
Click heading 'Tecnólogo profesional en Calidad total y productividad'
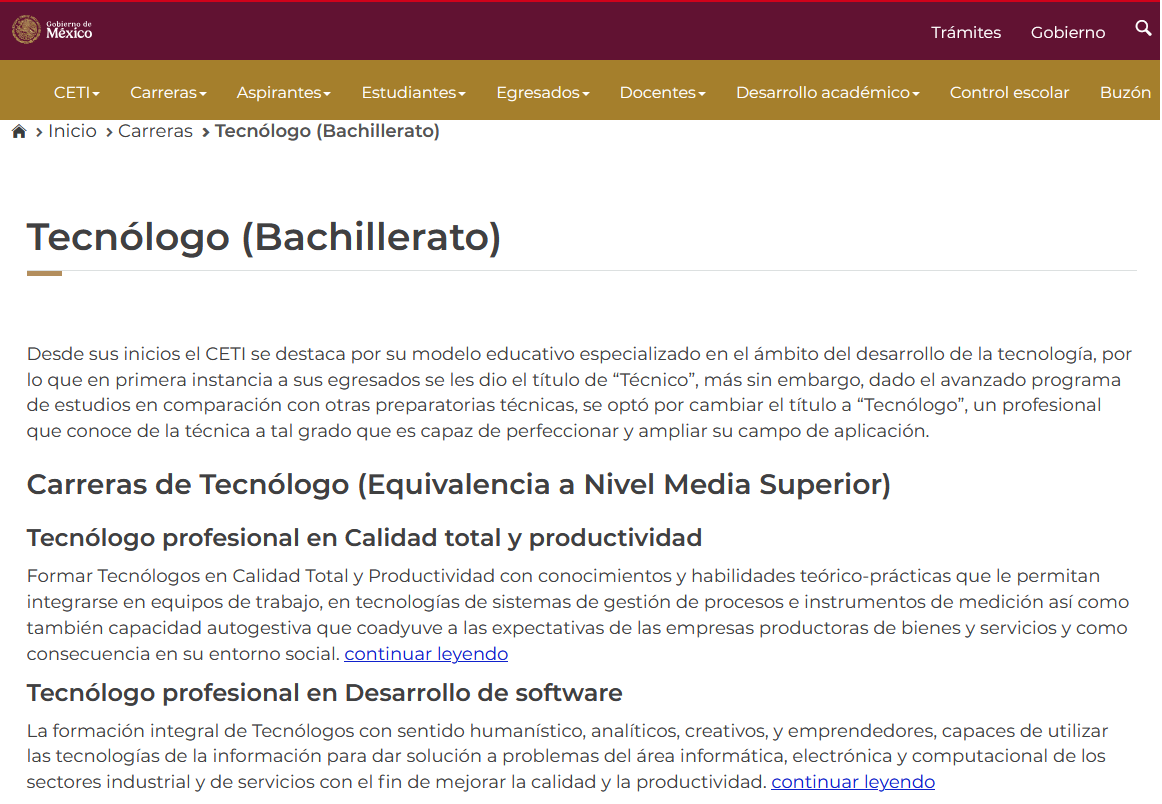point(364,538)
